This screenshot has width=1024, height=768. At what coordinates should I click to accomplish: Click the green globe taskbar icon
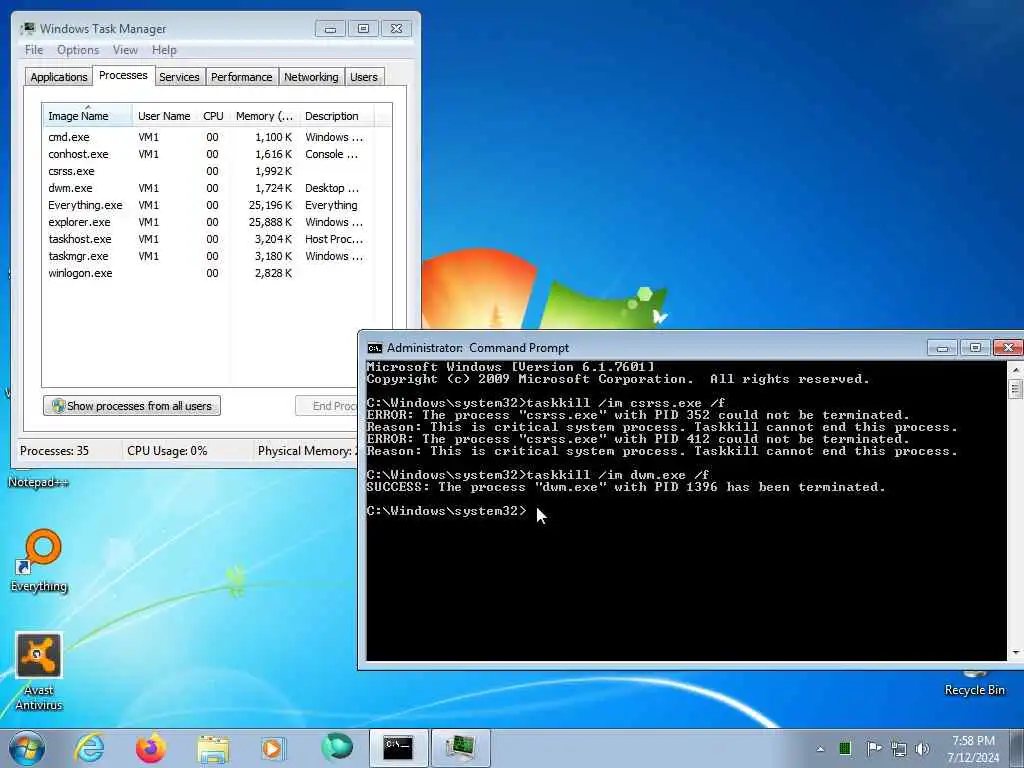(337, 747)
